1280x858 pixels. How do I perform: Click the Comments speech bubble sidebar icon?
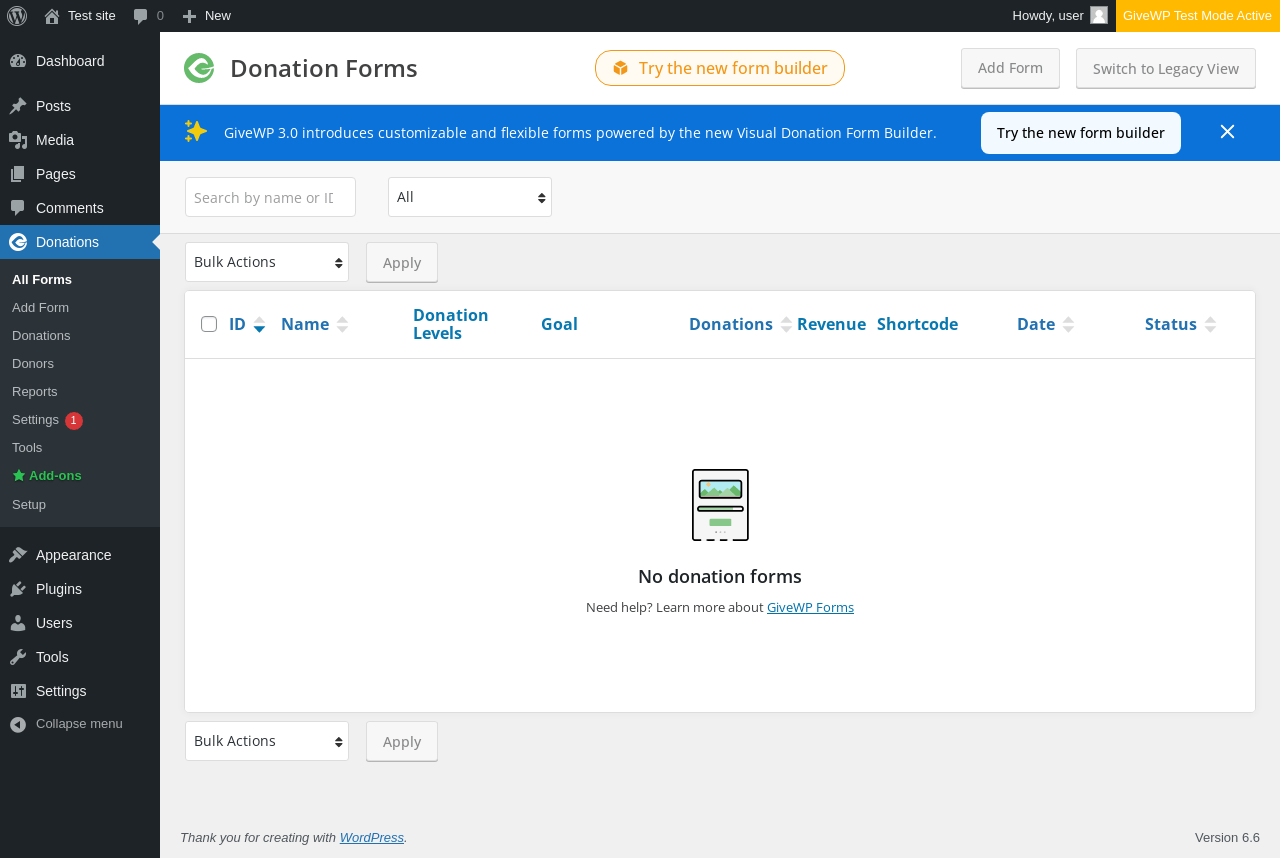coord(18,208)
